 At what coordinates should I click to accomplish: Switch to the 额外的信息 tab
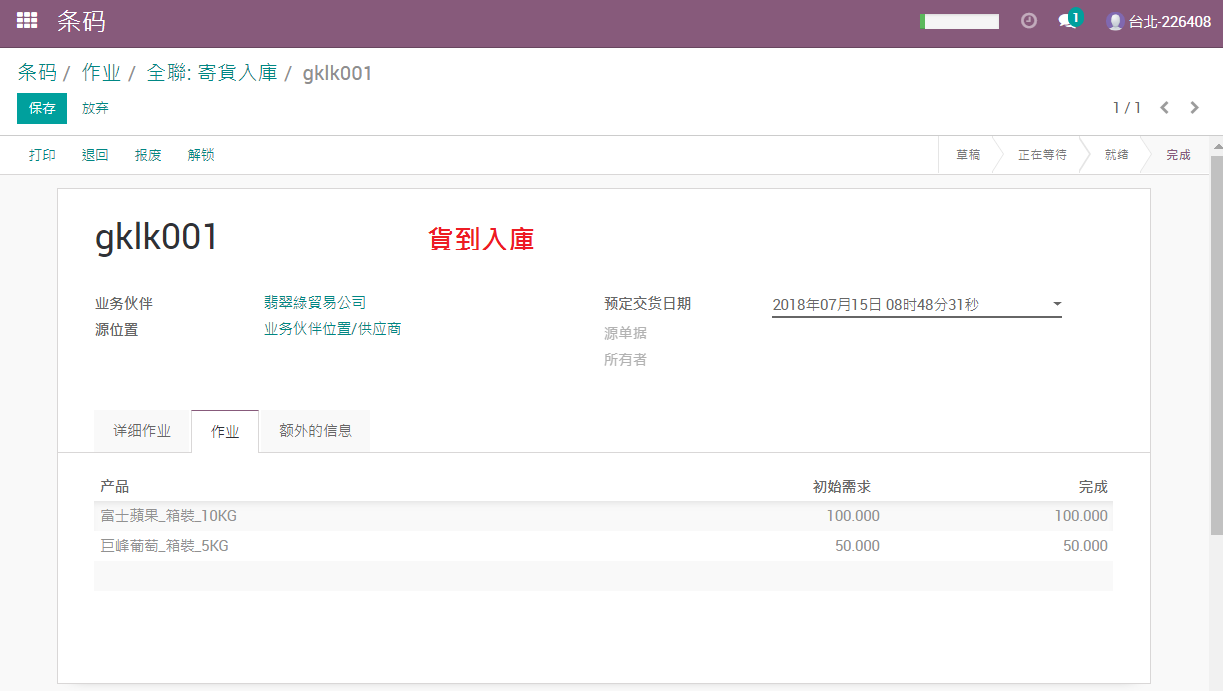[315, 431]
